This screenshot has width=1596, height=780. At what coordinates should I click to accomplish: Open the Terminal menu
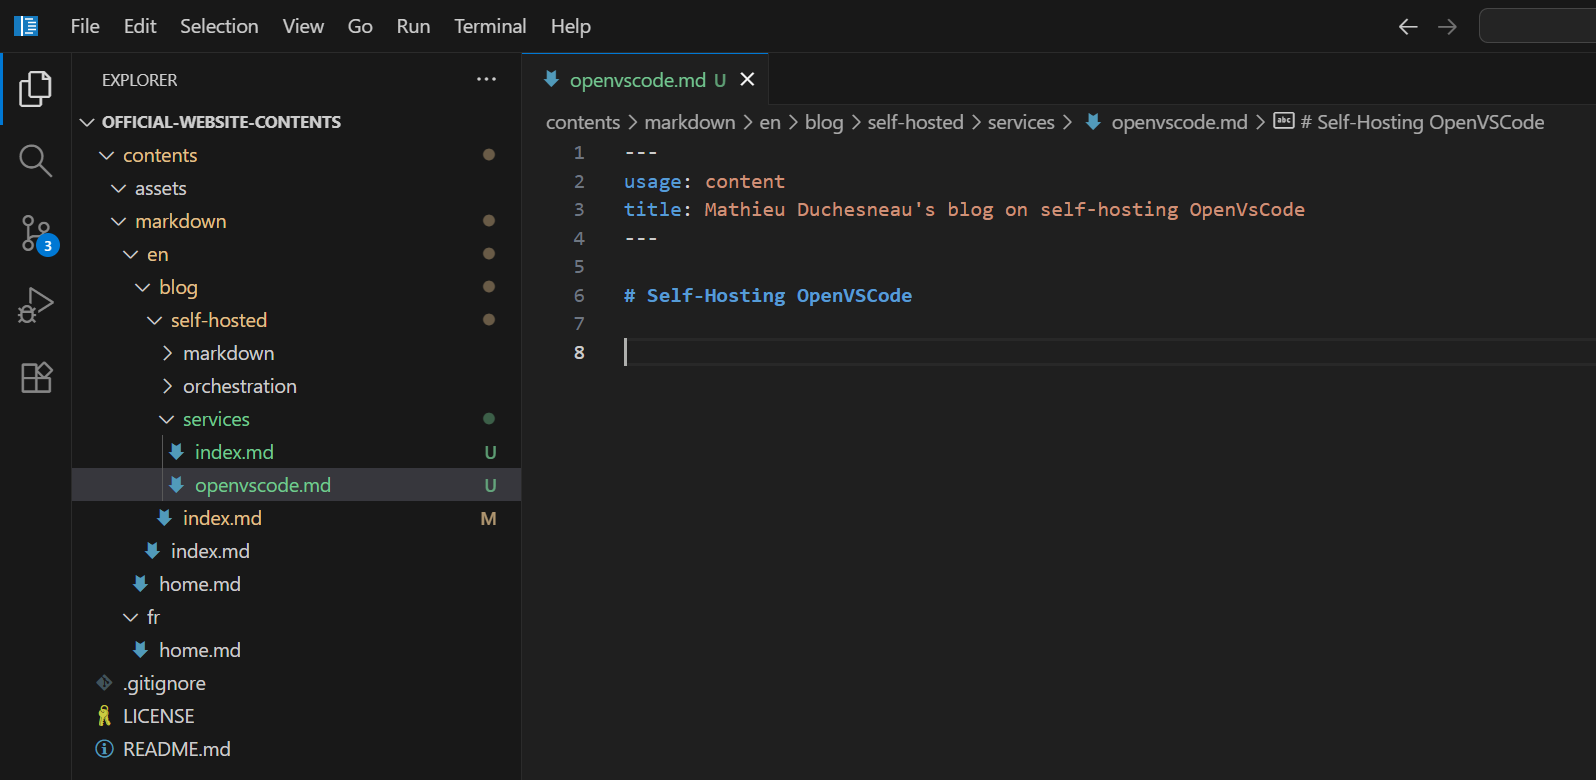(490, 26)
